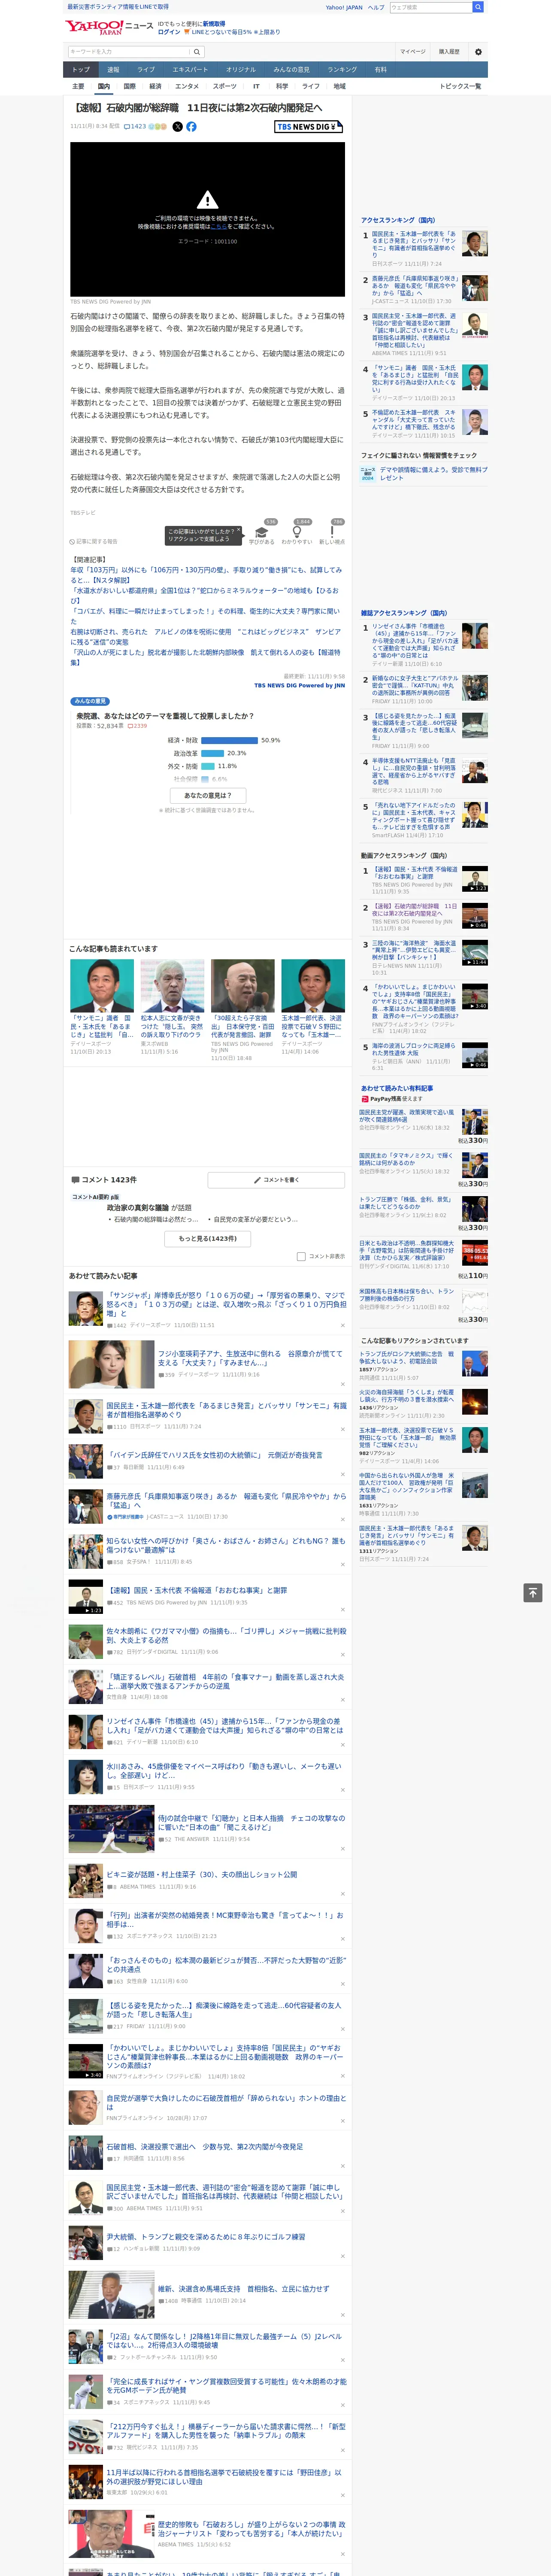
Task: Share article on Facebook
Action: click(191, 127)
